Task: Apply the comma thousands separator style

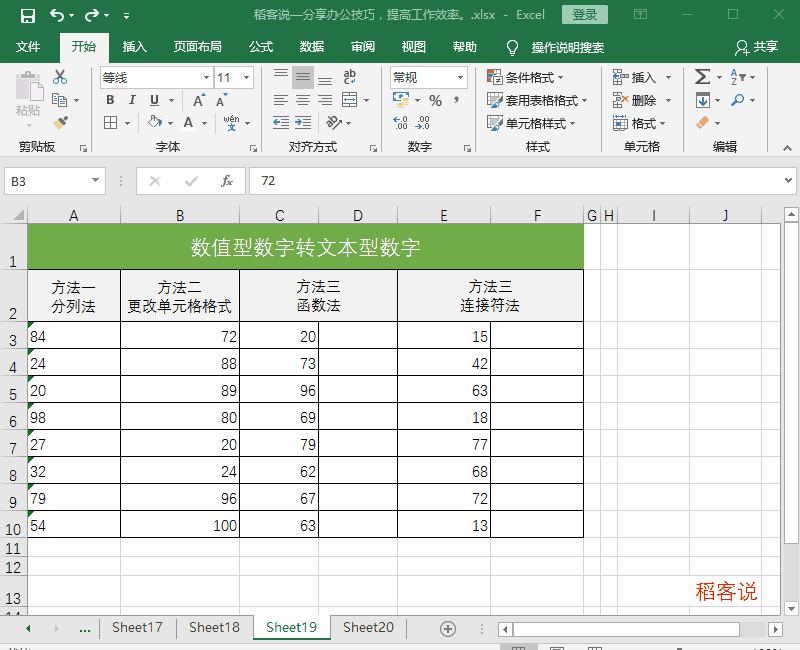Action: click(457, 100)
